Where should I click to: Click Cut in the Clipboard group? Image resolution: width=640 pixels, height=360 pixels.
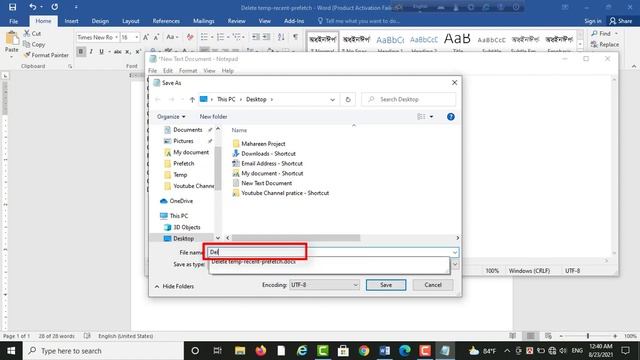[32, 33]
